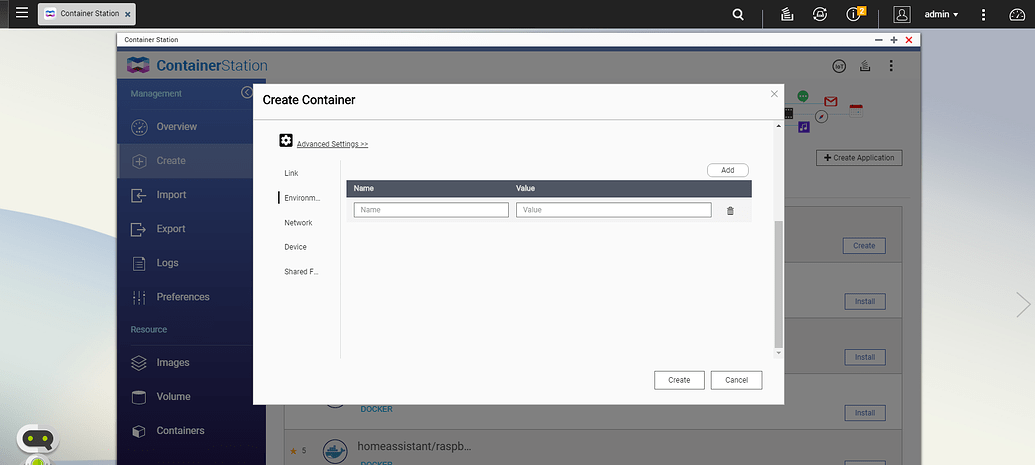The width and height of the screenshot is (1035, 465).
Task: Click the Containers cube icon
Action: tap(139, 431)
